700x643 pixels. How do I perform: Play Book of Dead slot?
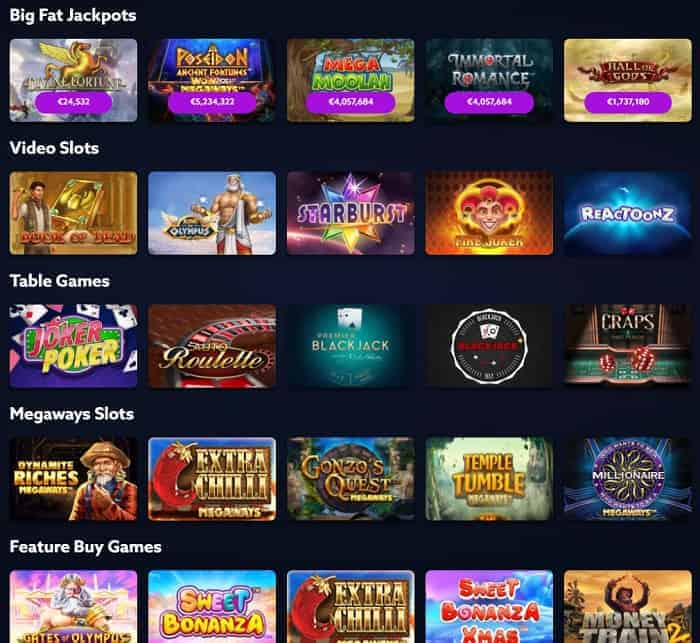pos(74,213)
